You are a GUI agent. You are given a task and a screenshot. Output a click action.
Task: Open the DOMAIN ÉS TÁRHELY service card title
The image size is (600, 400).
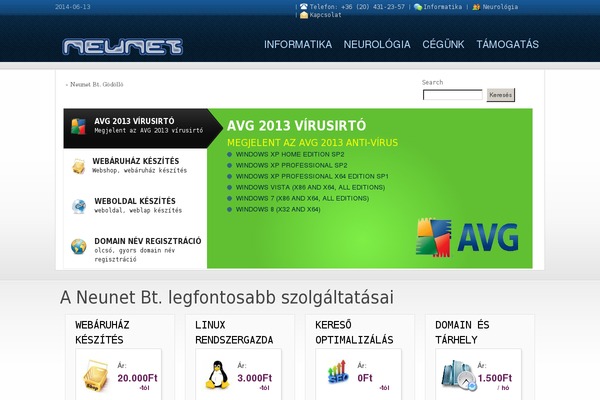(462, 332)
